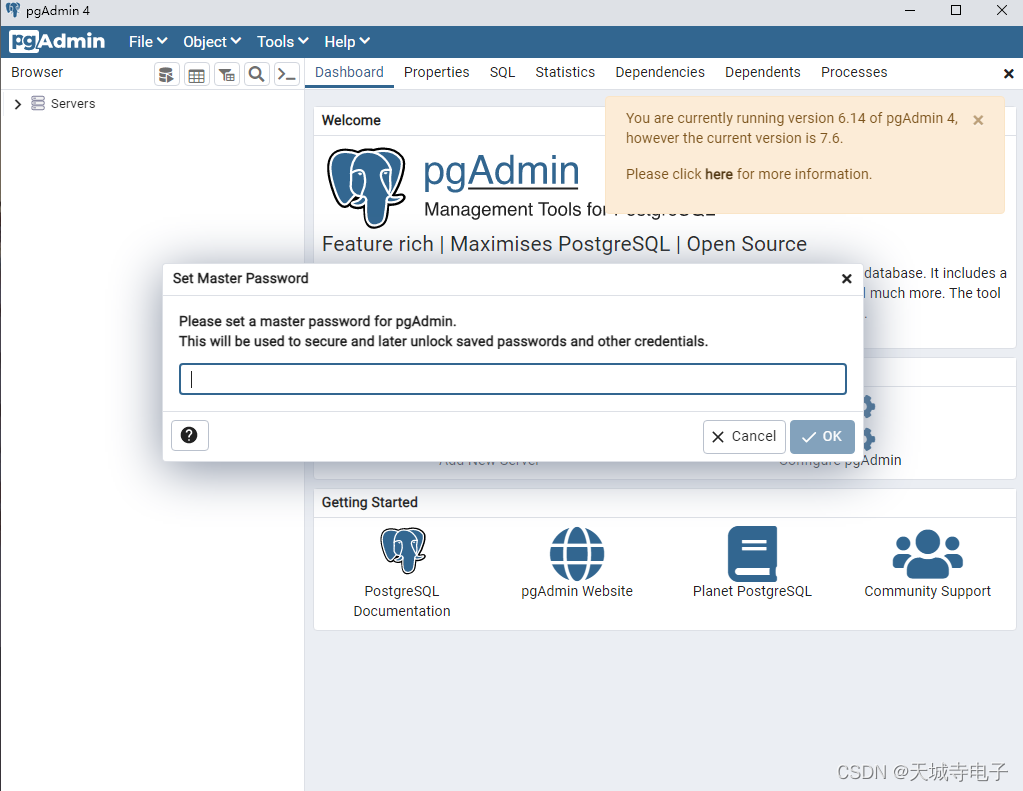This screenshot has height=791, width=1023.
Task: Launch the PSQL Tool terminal icon
Action: 286,74
